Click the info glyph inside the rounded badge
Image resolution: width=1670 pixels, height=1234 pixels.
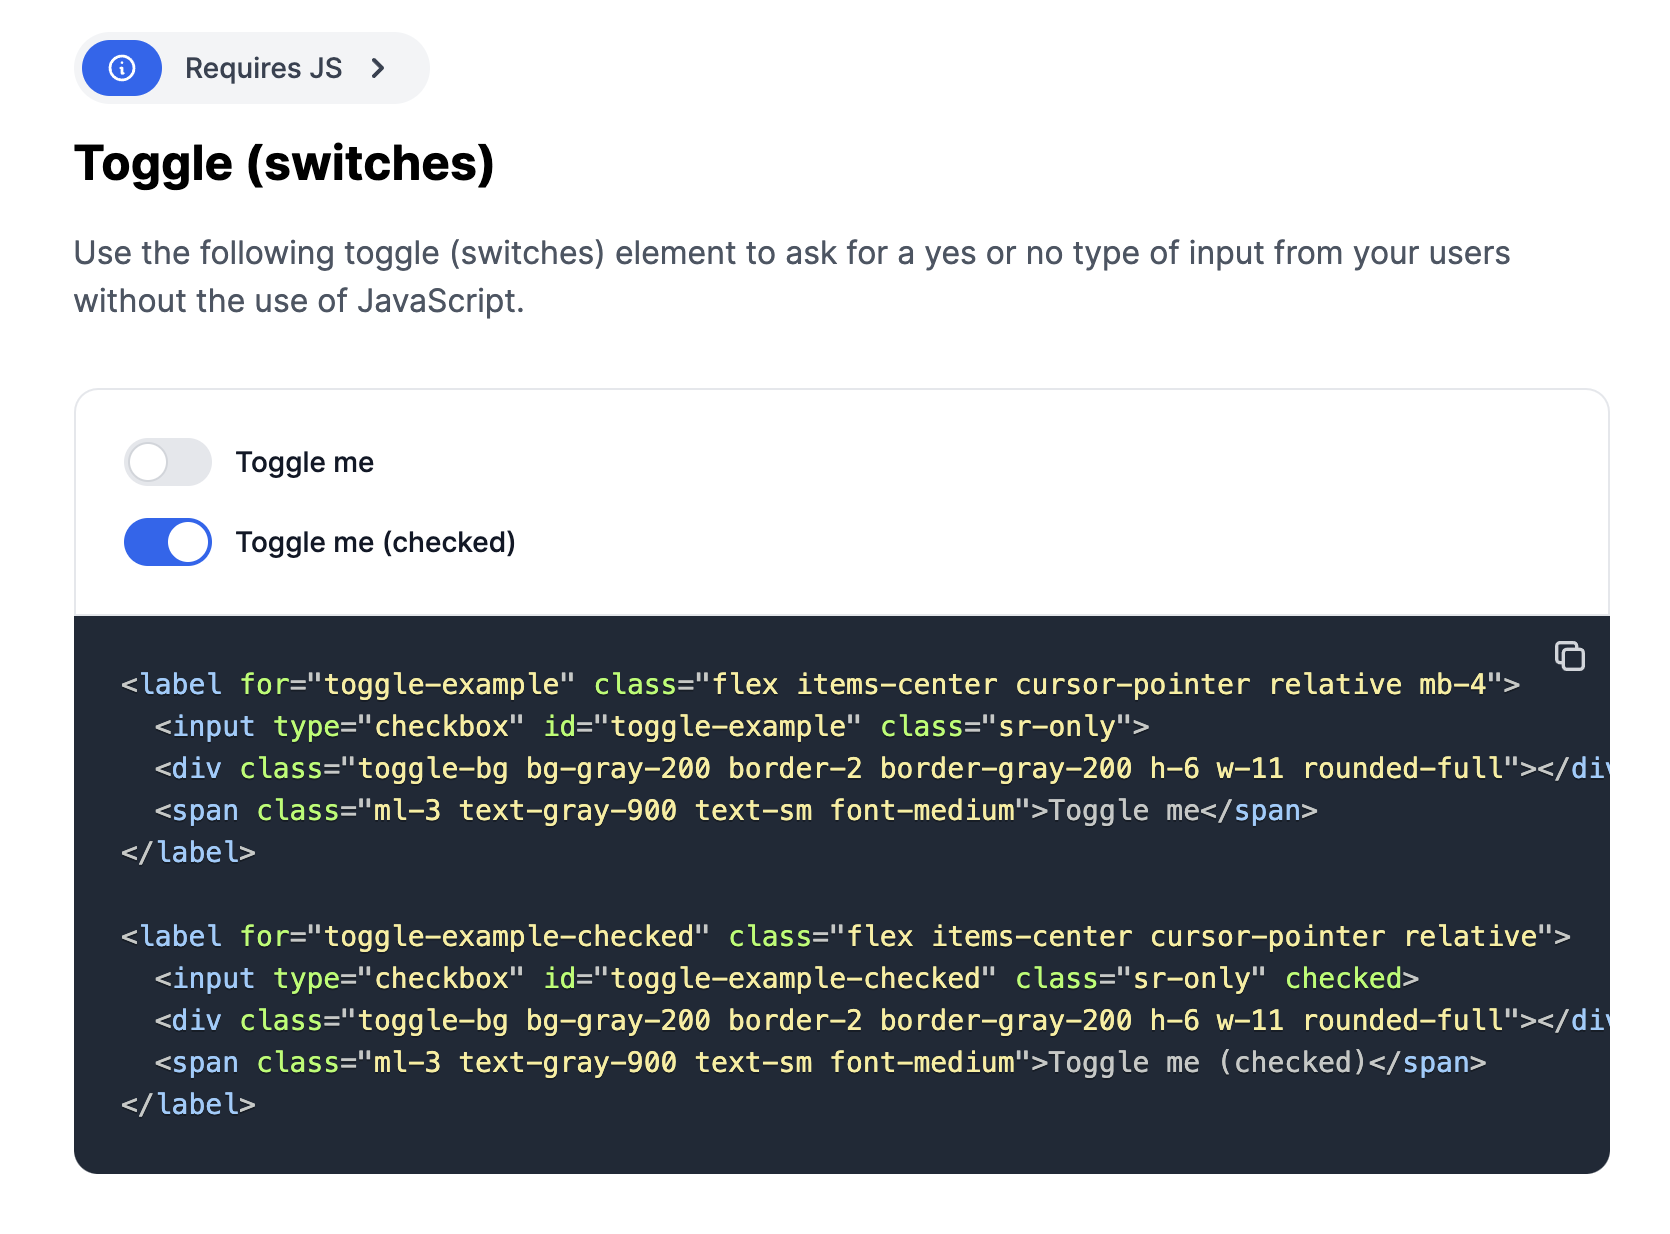point(121,68)
